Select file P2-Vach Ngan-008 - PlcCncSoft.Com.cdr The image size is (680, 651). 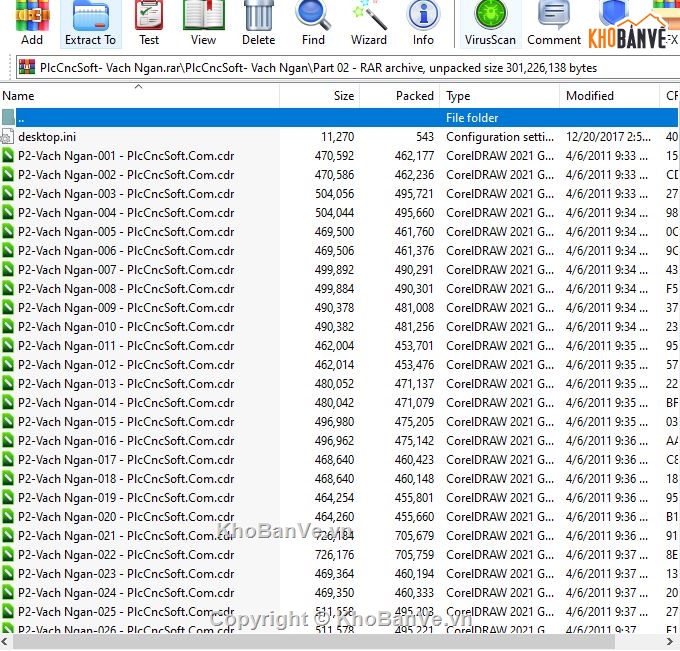[126, 288]
